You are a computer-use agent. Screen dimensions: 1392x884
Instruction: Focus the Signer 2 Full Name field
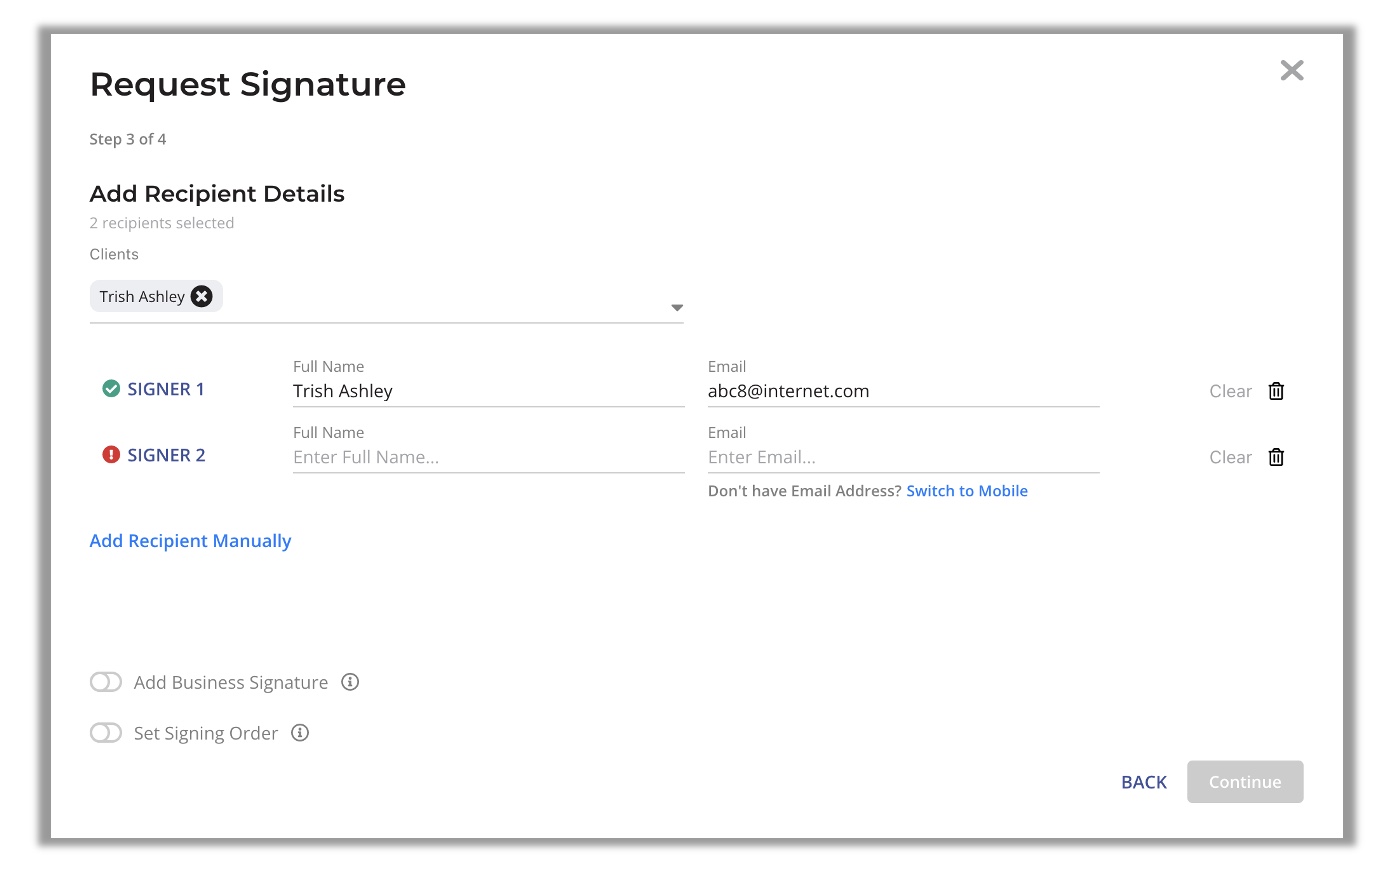coord(489,458)
